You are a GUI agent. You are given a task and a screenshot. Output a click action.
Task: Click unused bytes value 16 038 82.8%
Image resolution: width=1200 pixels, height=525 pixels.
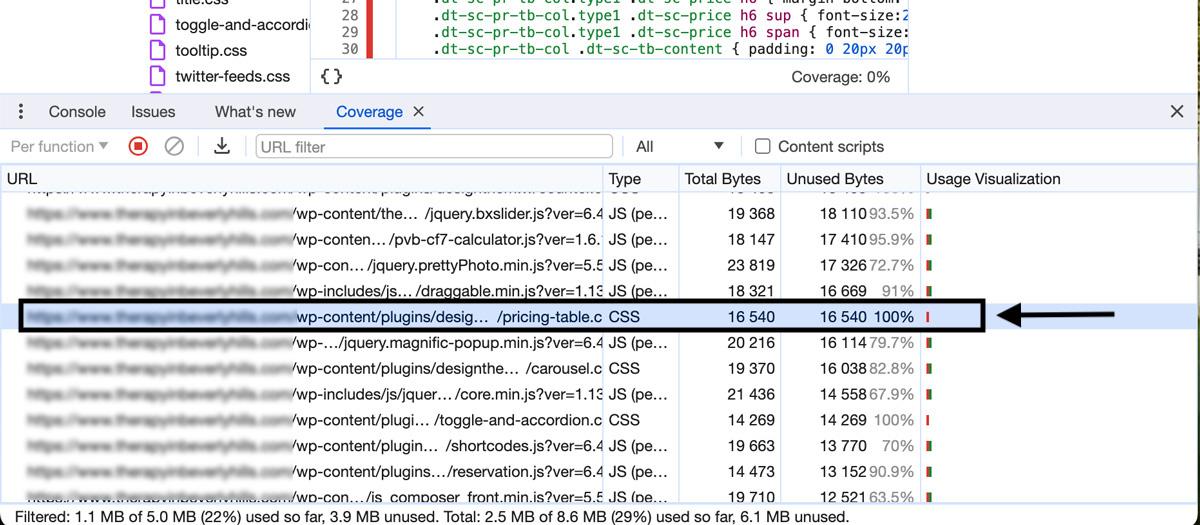point(866,368)
